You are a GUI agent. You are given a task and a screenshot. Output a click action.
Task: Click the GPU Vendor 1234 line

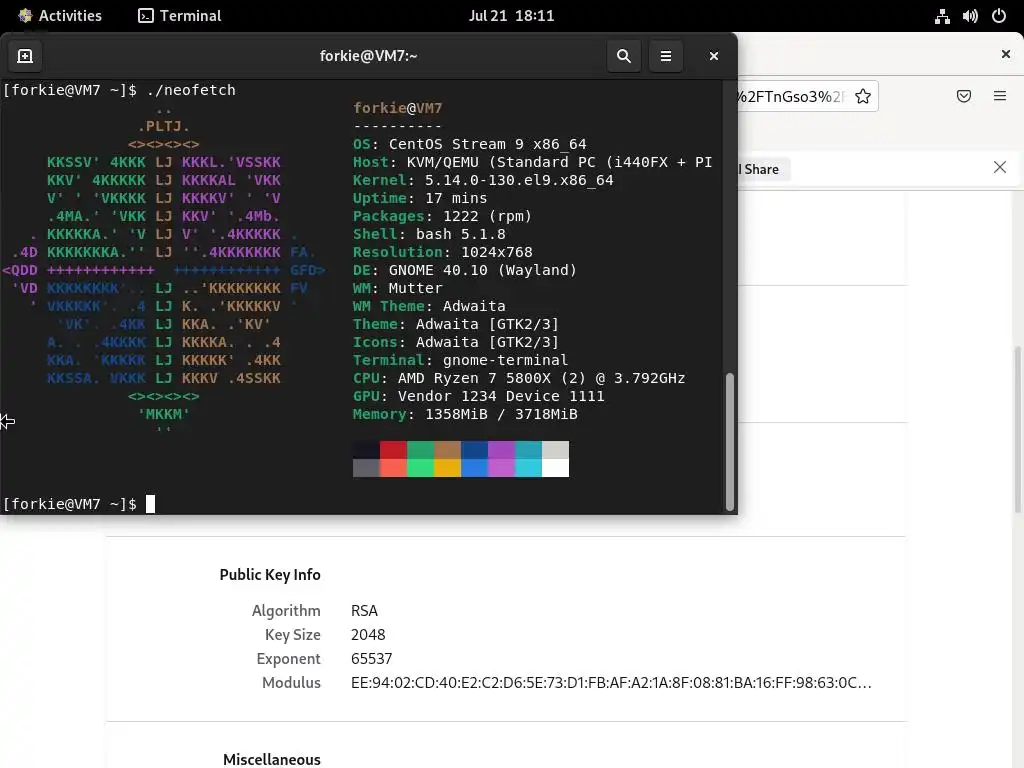click(479, 396)
